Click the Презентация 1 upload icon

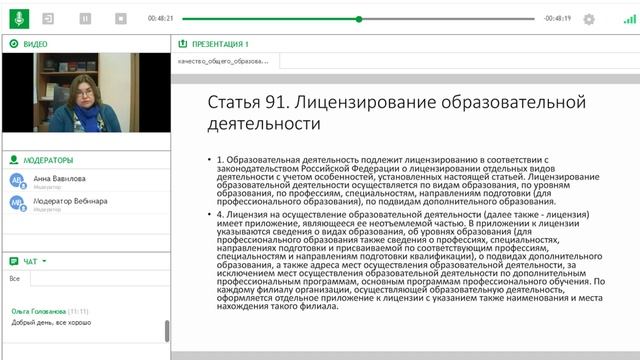pyautogui.click(x=182, y=44)
